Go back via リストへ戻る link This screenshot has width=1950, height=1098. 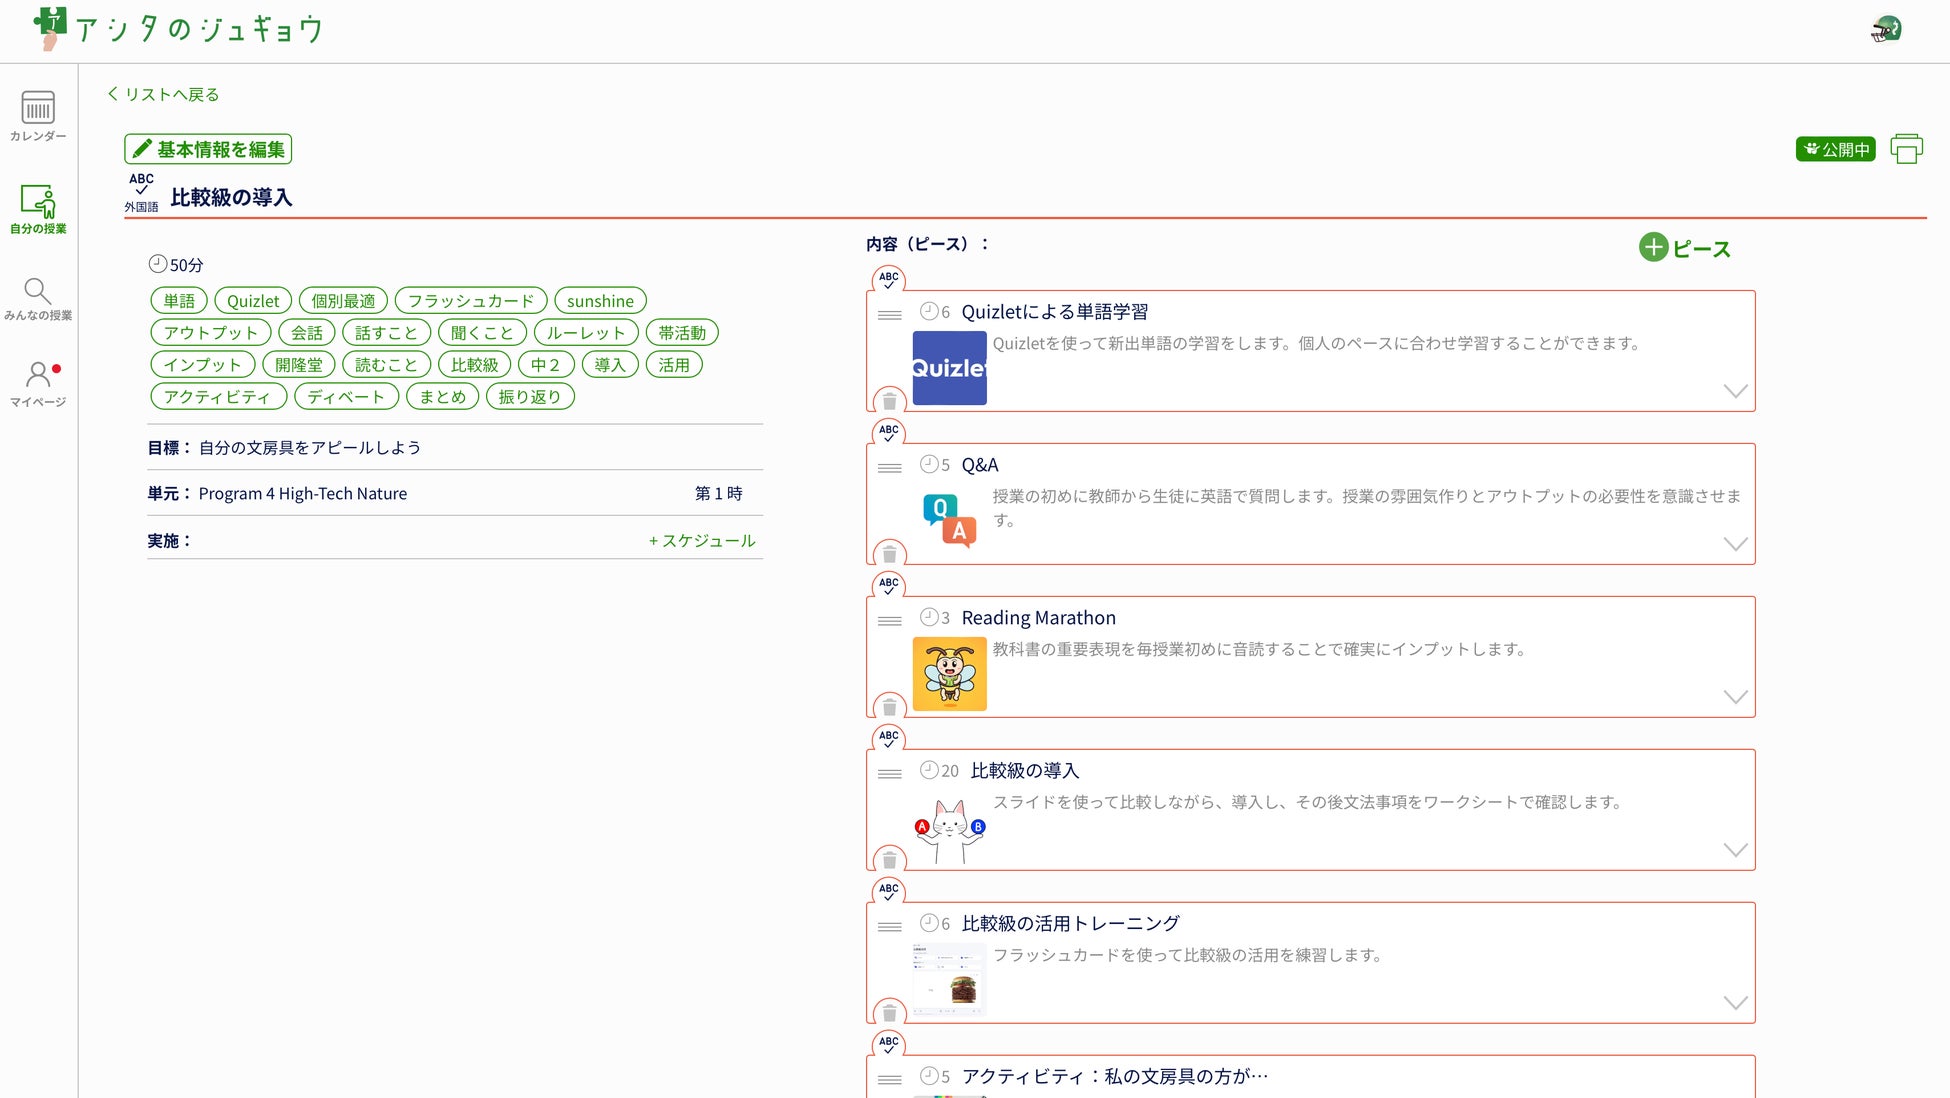click(x=163, y=94)
